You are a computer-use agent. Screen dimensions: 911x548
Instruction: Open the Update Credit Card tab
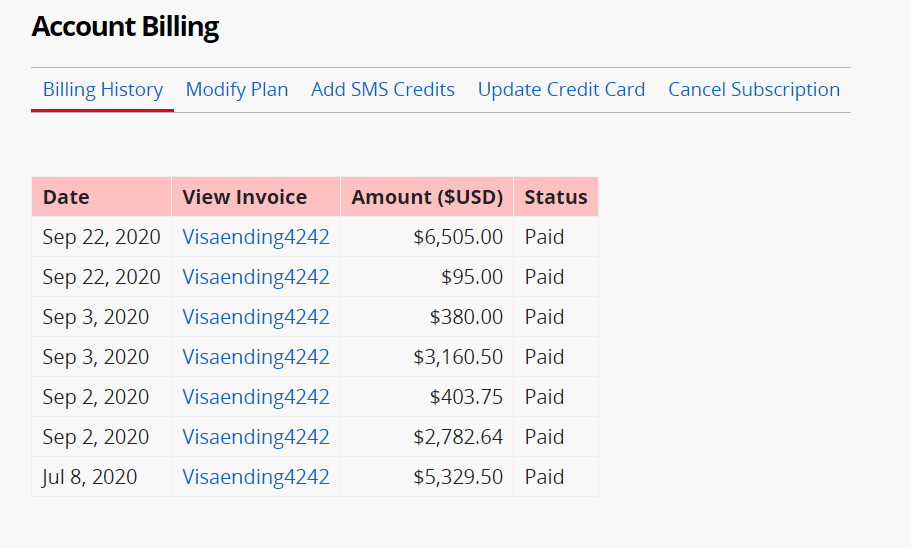point(561,89)
